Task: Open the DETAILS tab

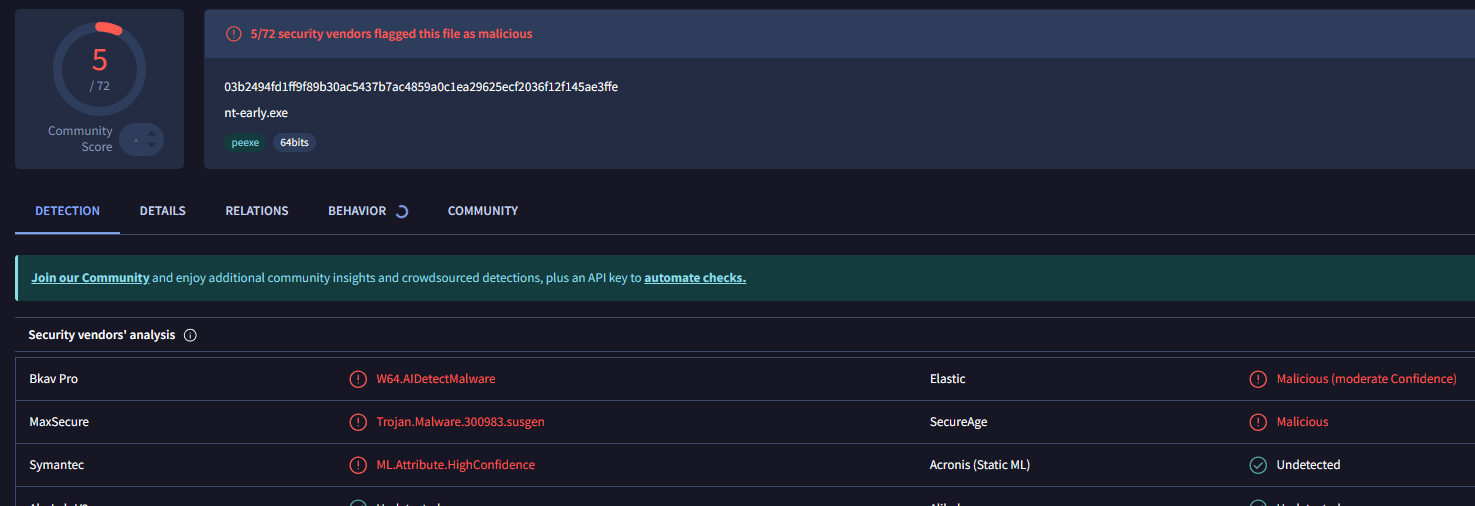Action: (162, 211)
